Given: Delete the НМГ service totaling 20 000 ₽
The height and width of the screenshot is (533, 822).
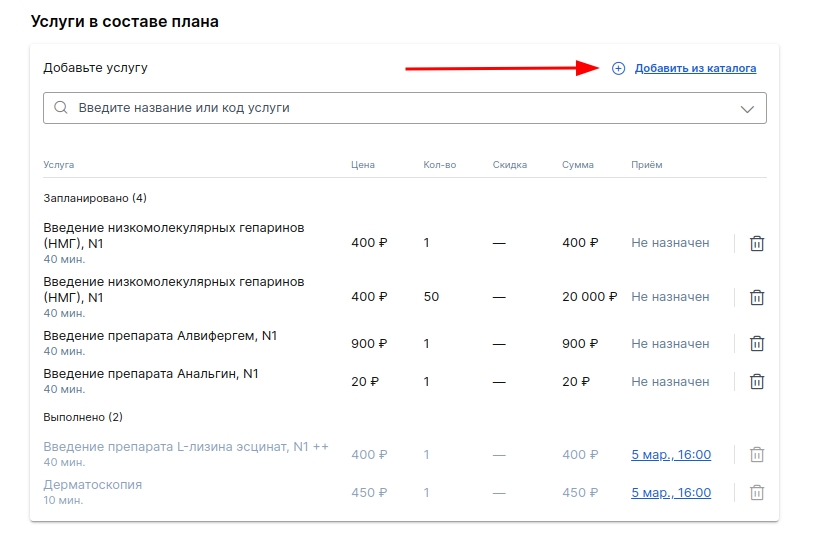Looking at the screenshot, I should (x=756, y=297).
